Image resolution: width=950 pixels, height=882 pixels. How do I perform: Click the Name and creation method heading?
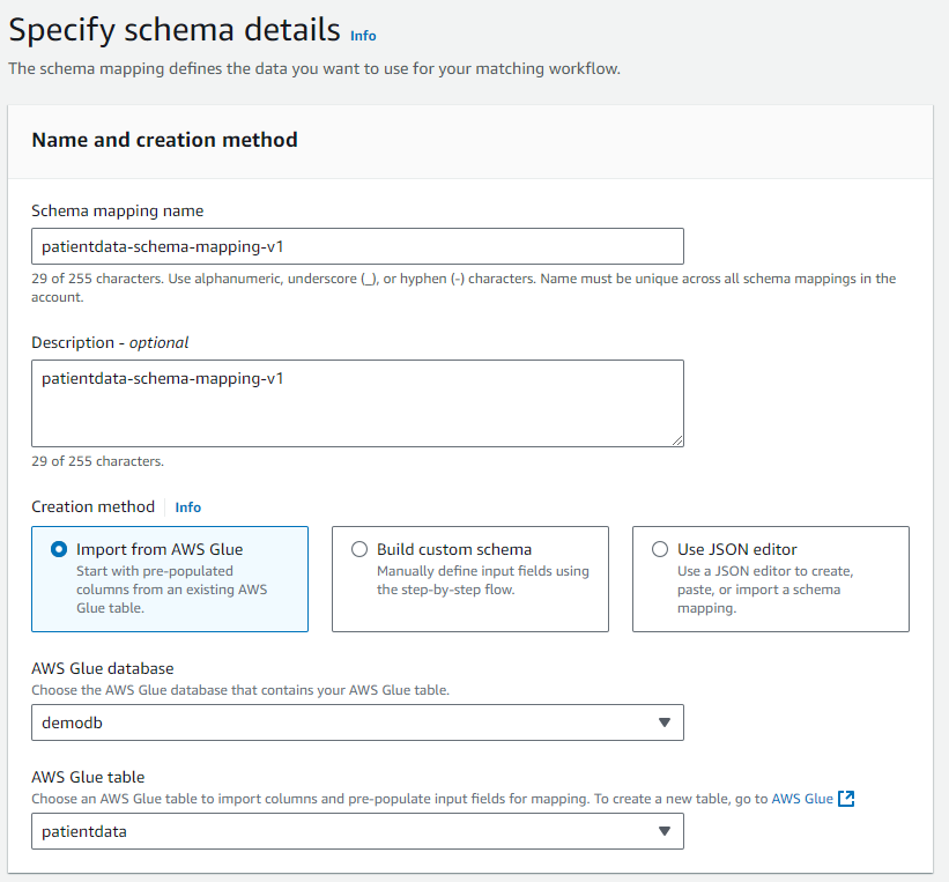[164, 140]
